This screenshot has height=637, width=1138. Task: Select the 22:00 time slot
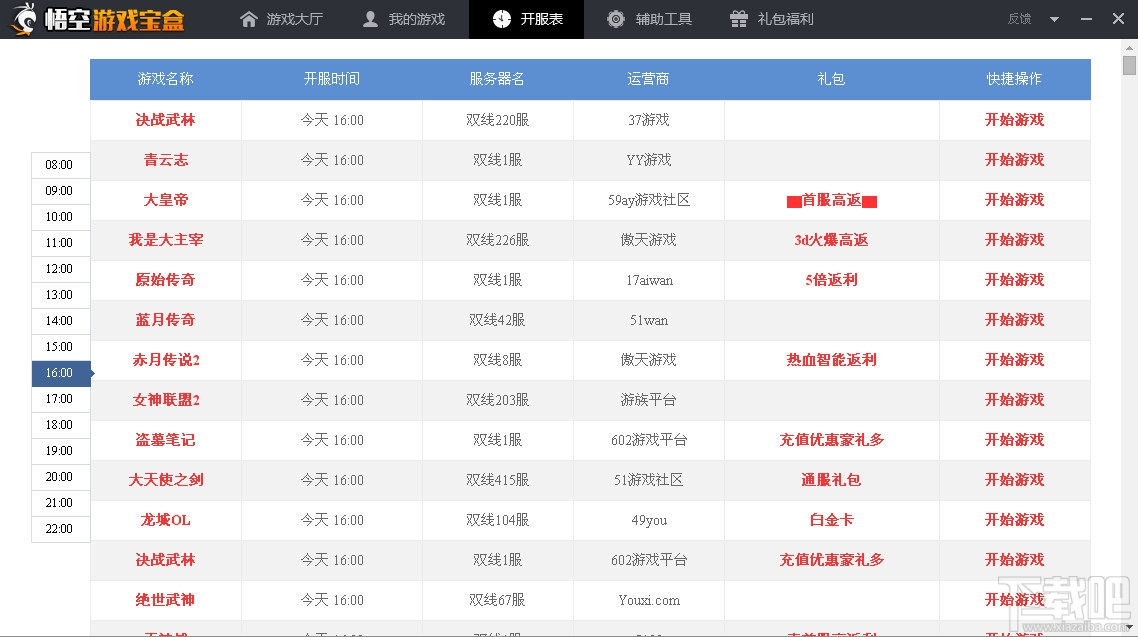[59, 529]
